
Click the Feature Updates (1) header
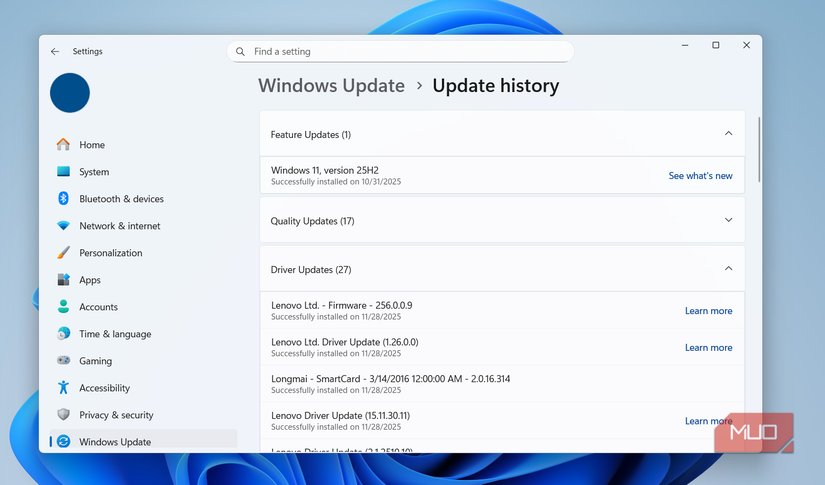(502, 134)
